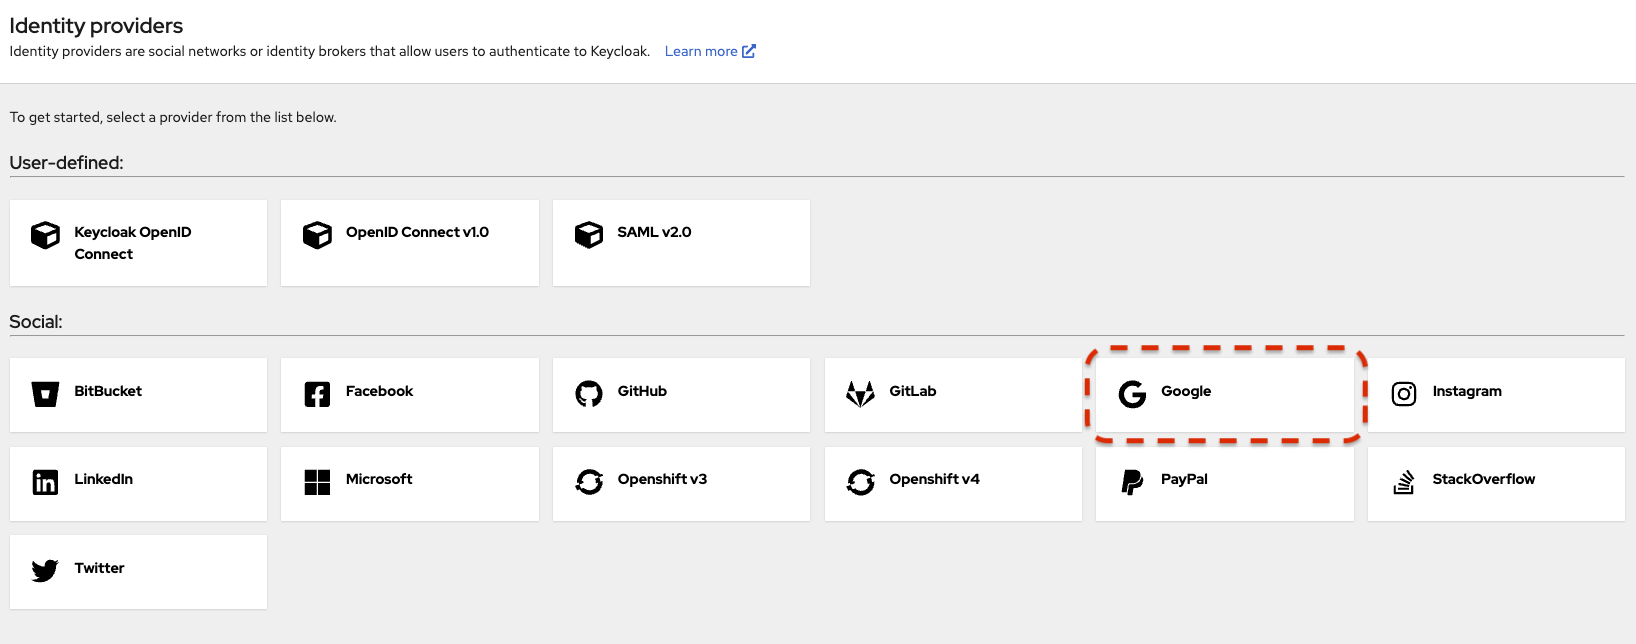The height and width of the screenshot is (644, 1636).
Task: Click the Openshift v3 logo icon
Action: click(589, 482)
